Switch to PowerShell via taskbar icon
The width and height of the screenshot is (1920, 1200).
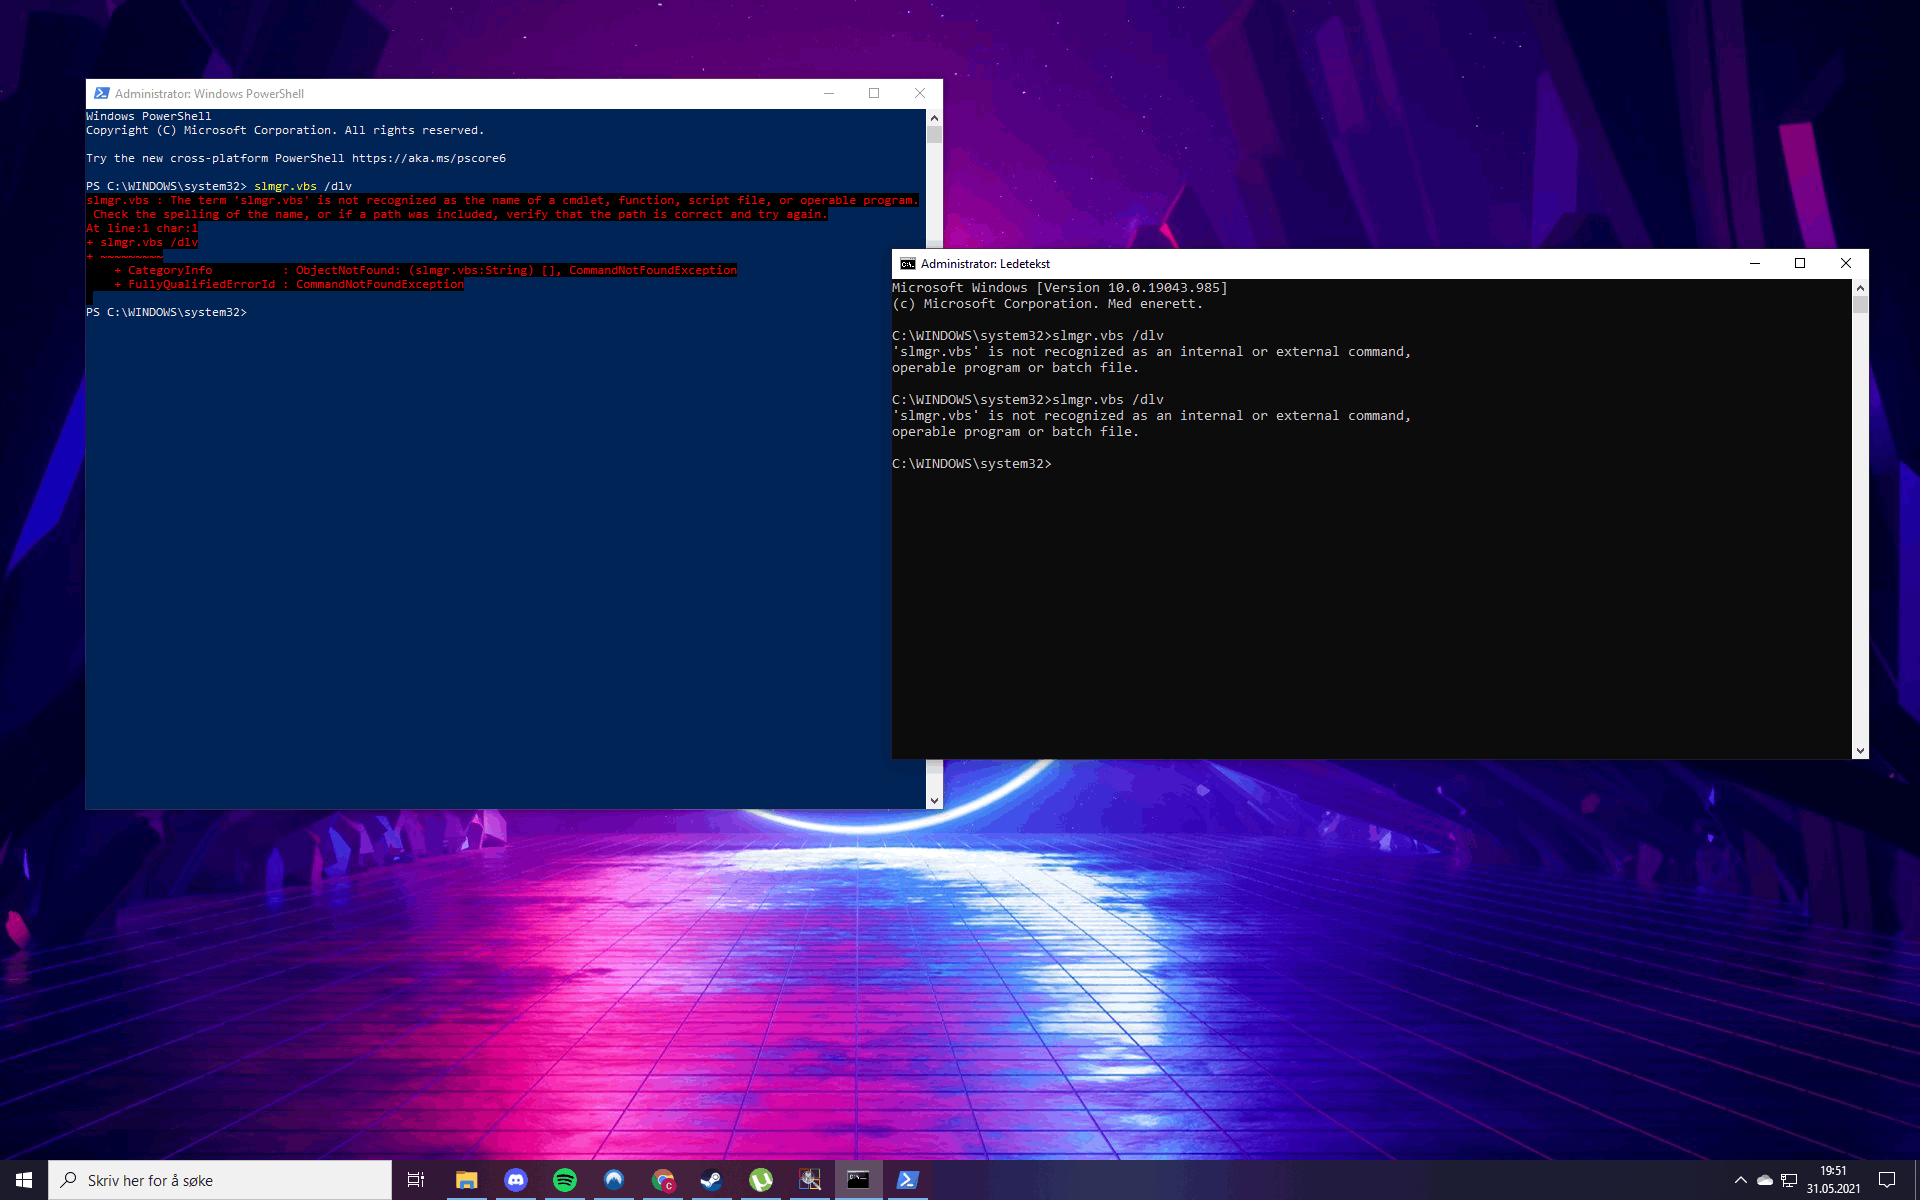(907, 1180)
